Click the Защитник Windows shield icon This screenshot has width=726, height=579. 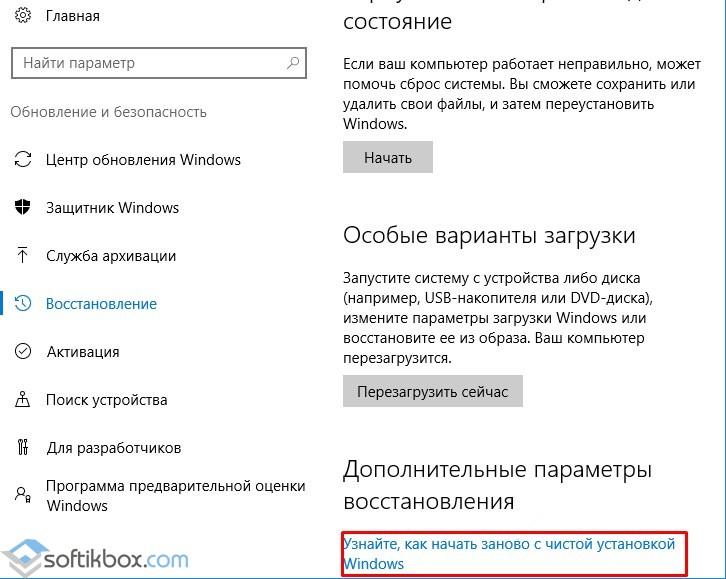23,208
